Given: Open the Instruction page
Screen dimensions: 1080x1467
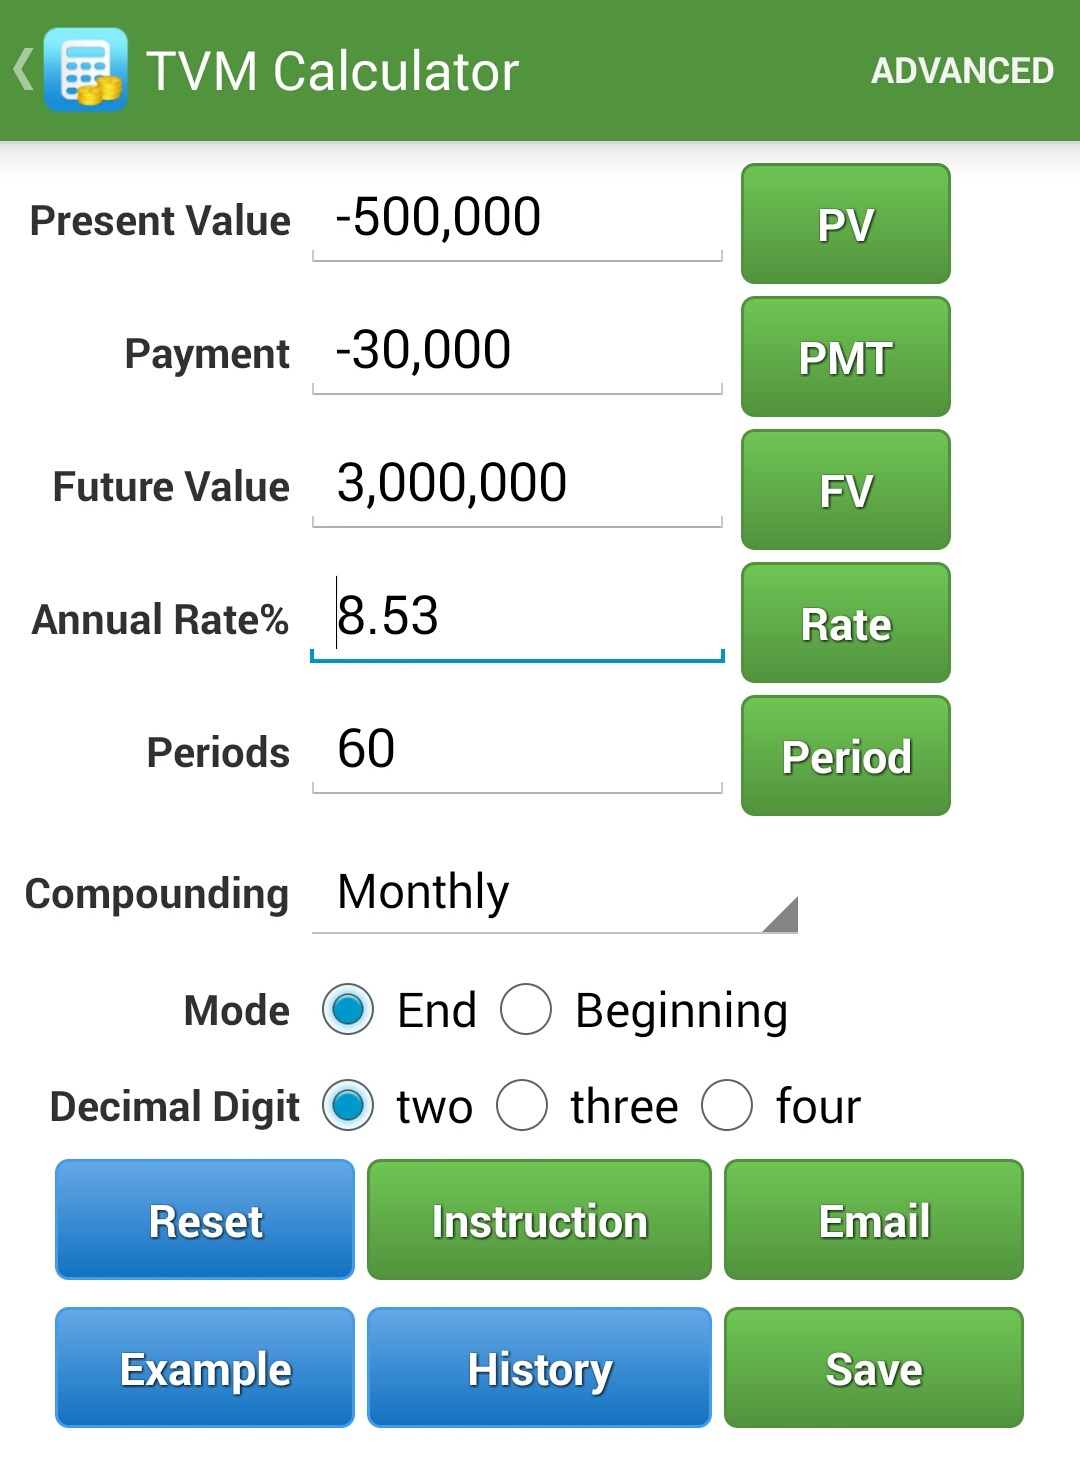Looking at the screenshot, I should click(539, 1220).
